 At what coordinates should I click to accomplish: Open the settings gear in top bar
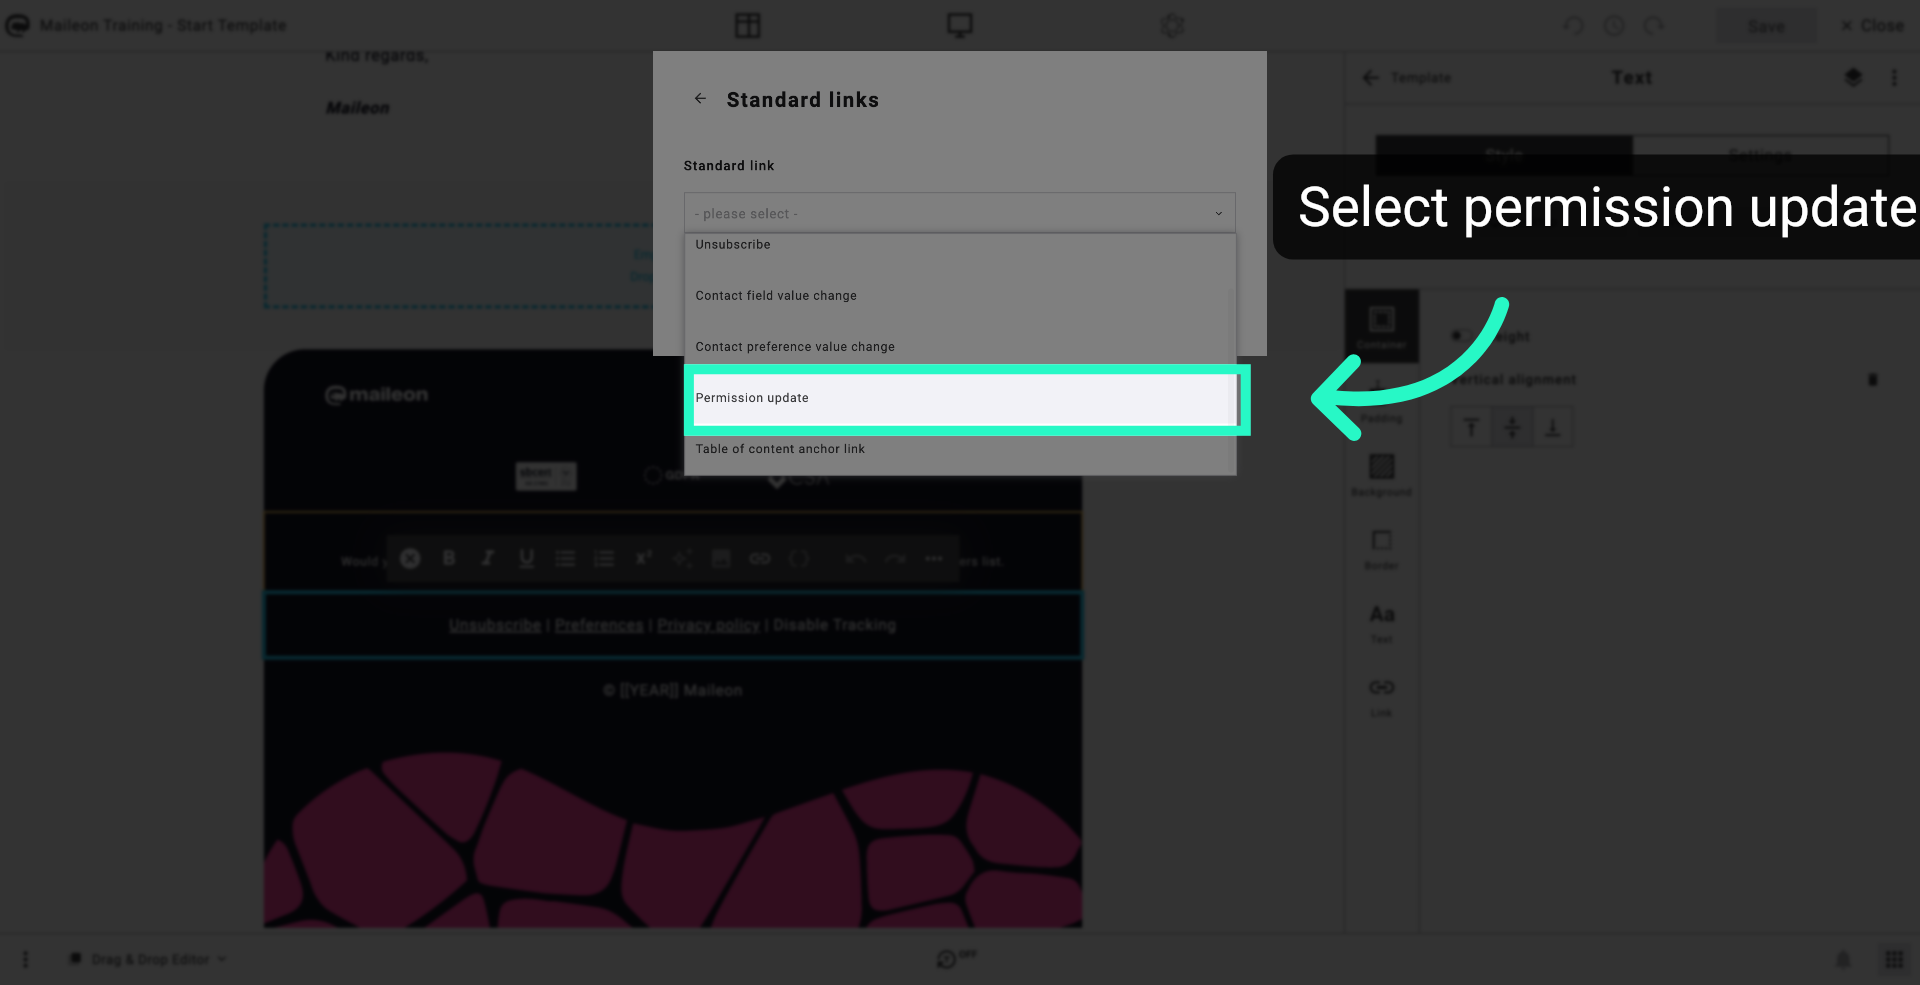(x=1172, y=25)
